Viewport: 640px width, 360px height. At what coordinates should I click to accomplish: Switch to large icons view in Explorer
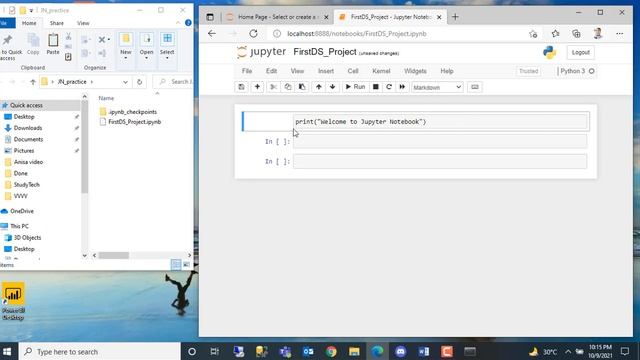coord(186,265)
